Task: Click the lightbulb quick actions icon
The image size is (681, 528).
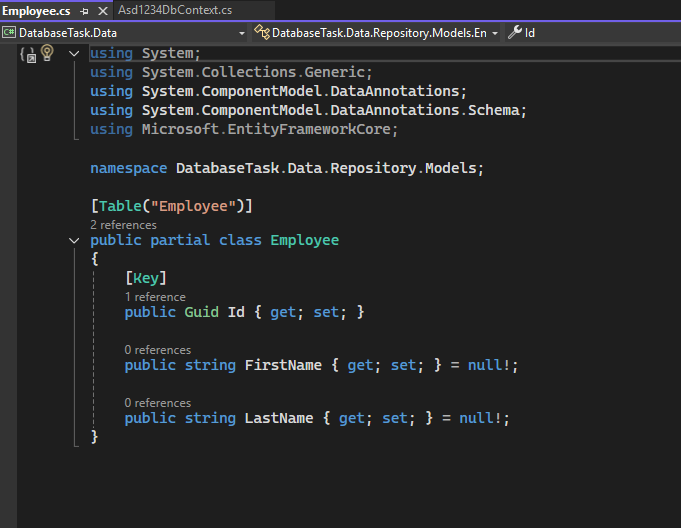Action: click(x=46, y=53)
